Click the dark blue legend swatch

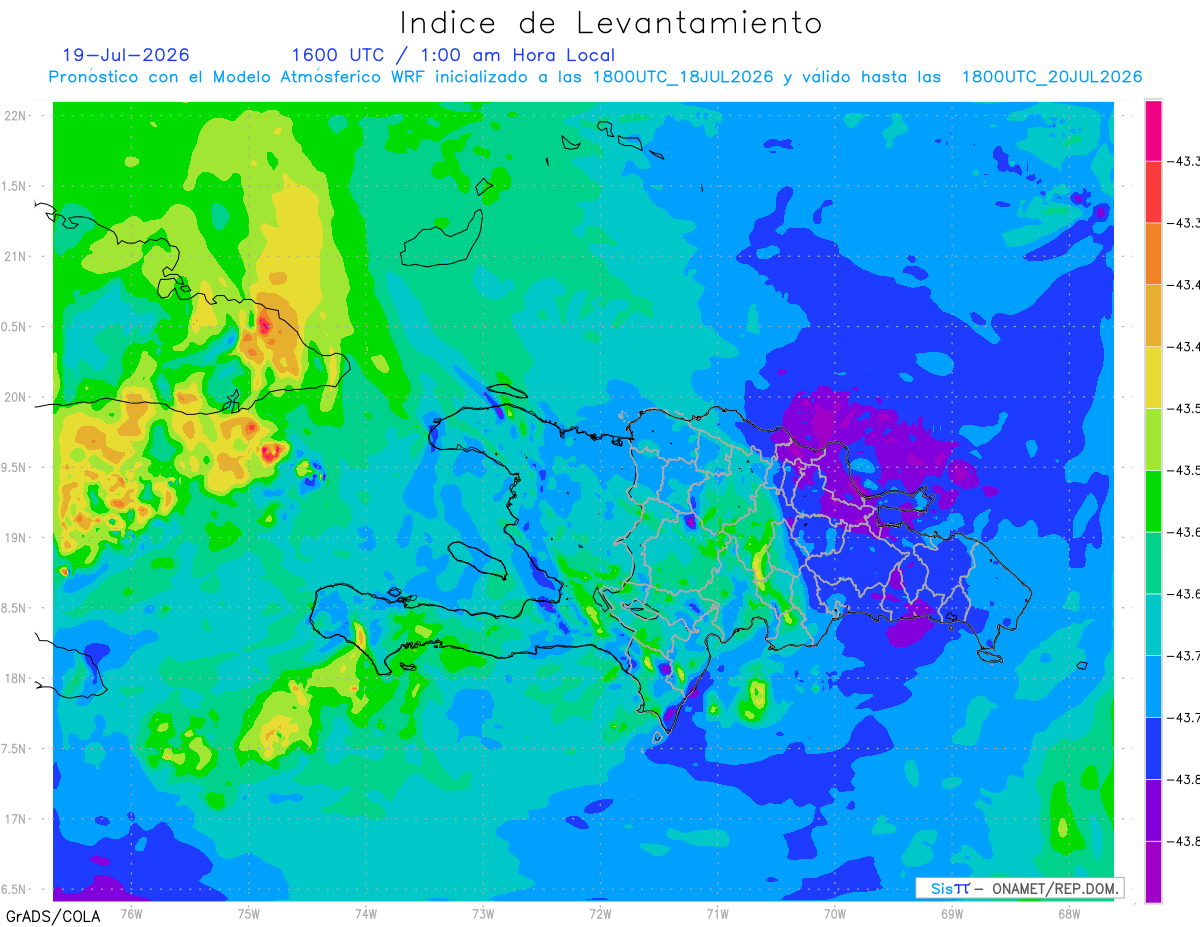tap(1153, 747)
